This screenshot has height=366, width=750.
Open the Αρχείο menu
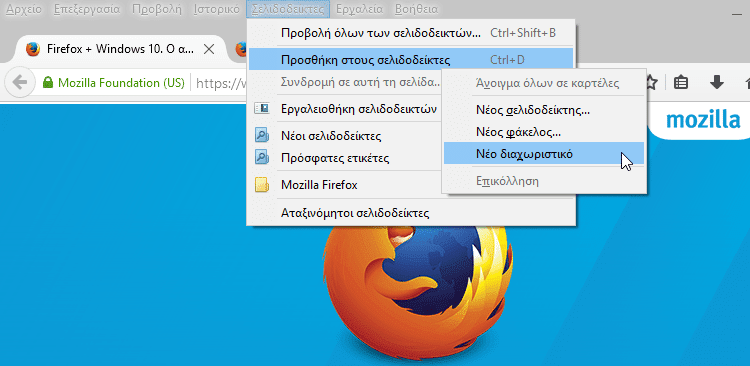tap(23, 9)
